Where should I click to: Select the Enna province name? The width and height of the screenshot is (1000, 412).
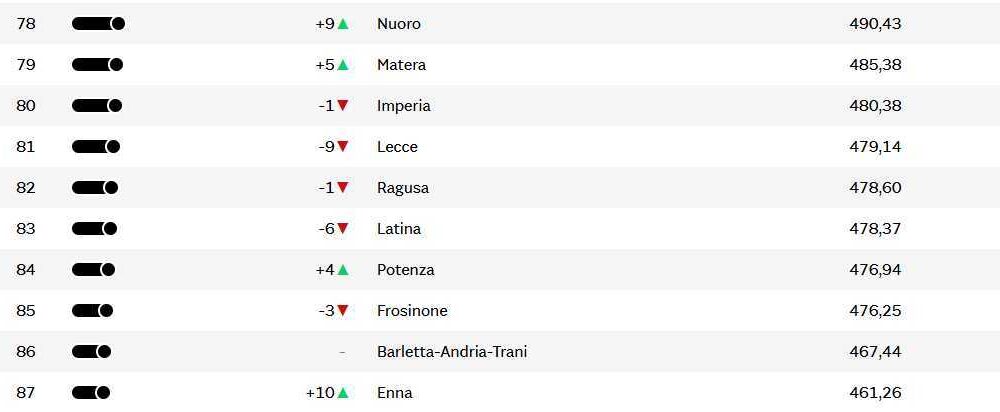(x=394, y=393)
